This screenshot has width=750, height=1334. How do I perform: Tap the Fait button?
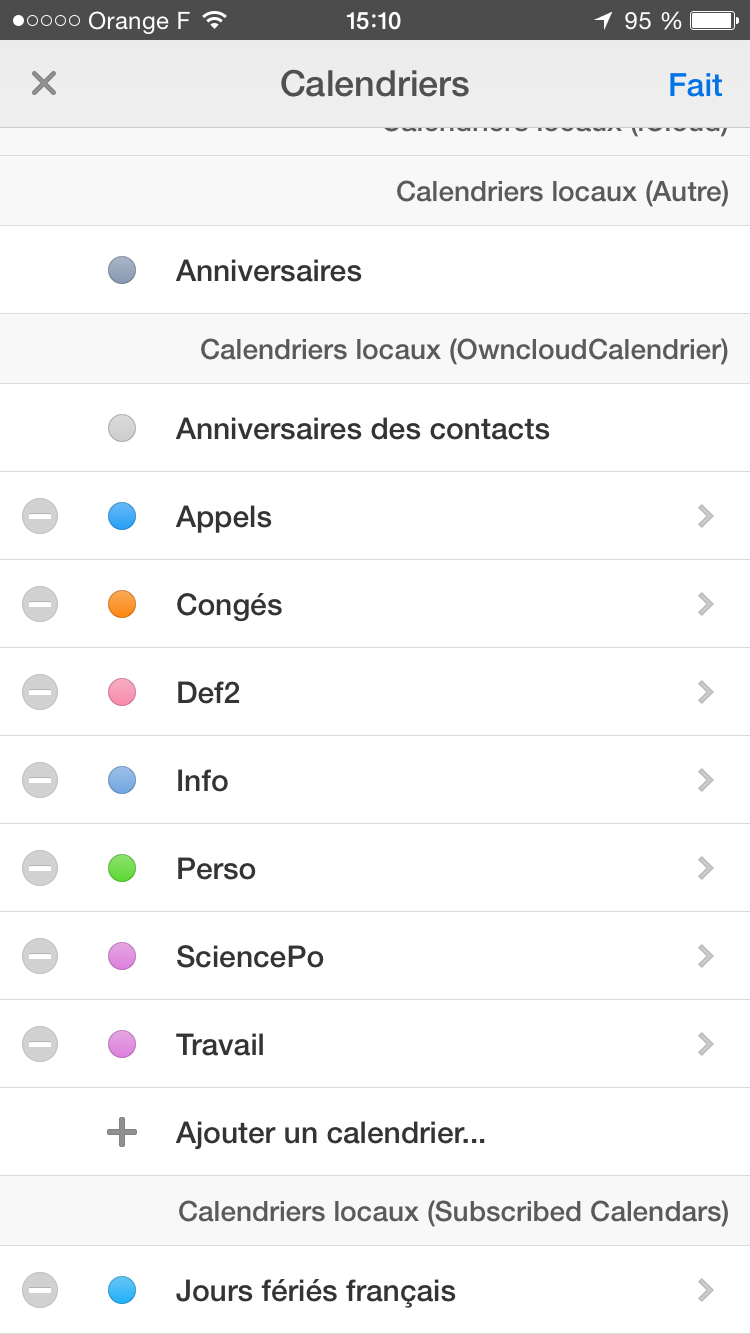pyautogui.click(x=695, y=85)
